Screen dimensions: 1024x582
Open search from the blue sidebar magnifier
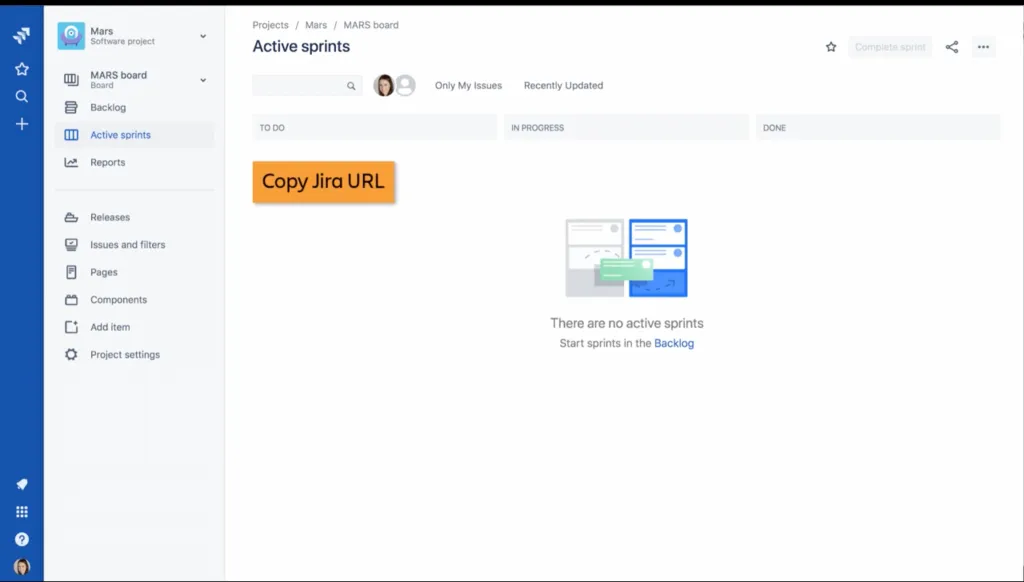point(22,97)
